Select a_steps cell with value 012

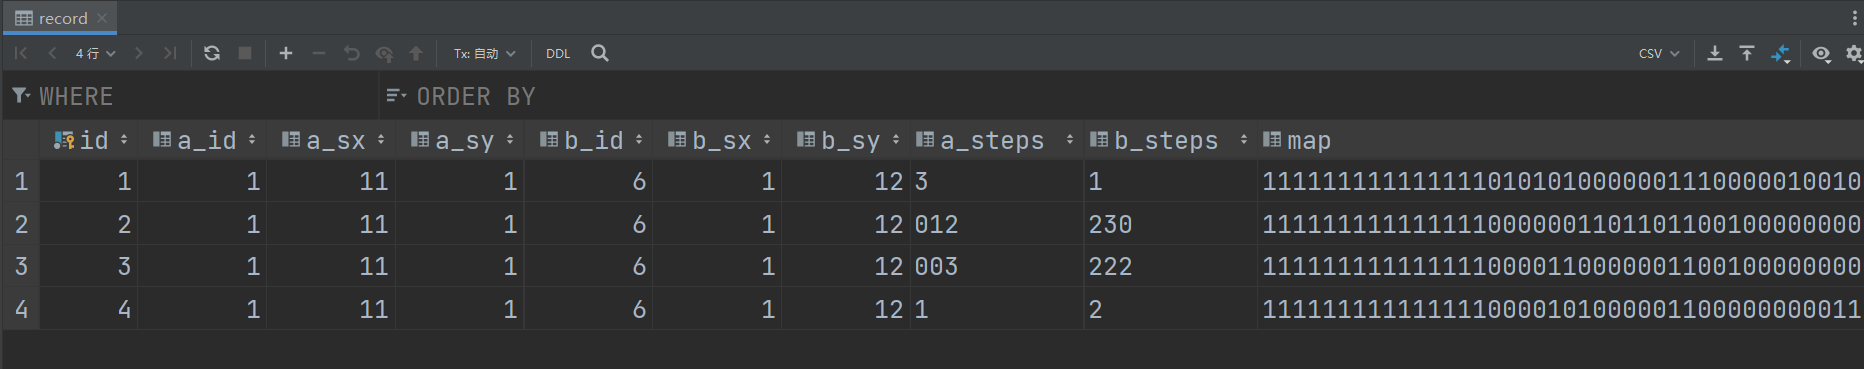pyautogui.click(x=997, y=224)
